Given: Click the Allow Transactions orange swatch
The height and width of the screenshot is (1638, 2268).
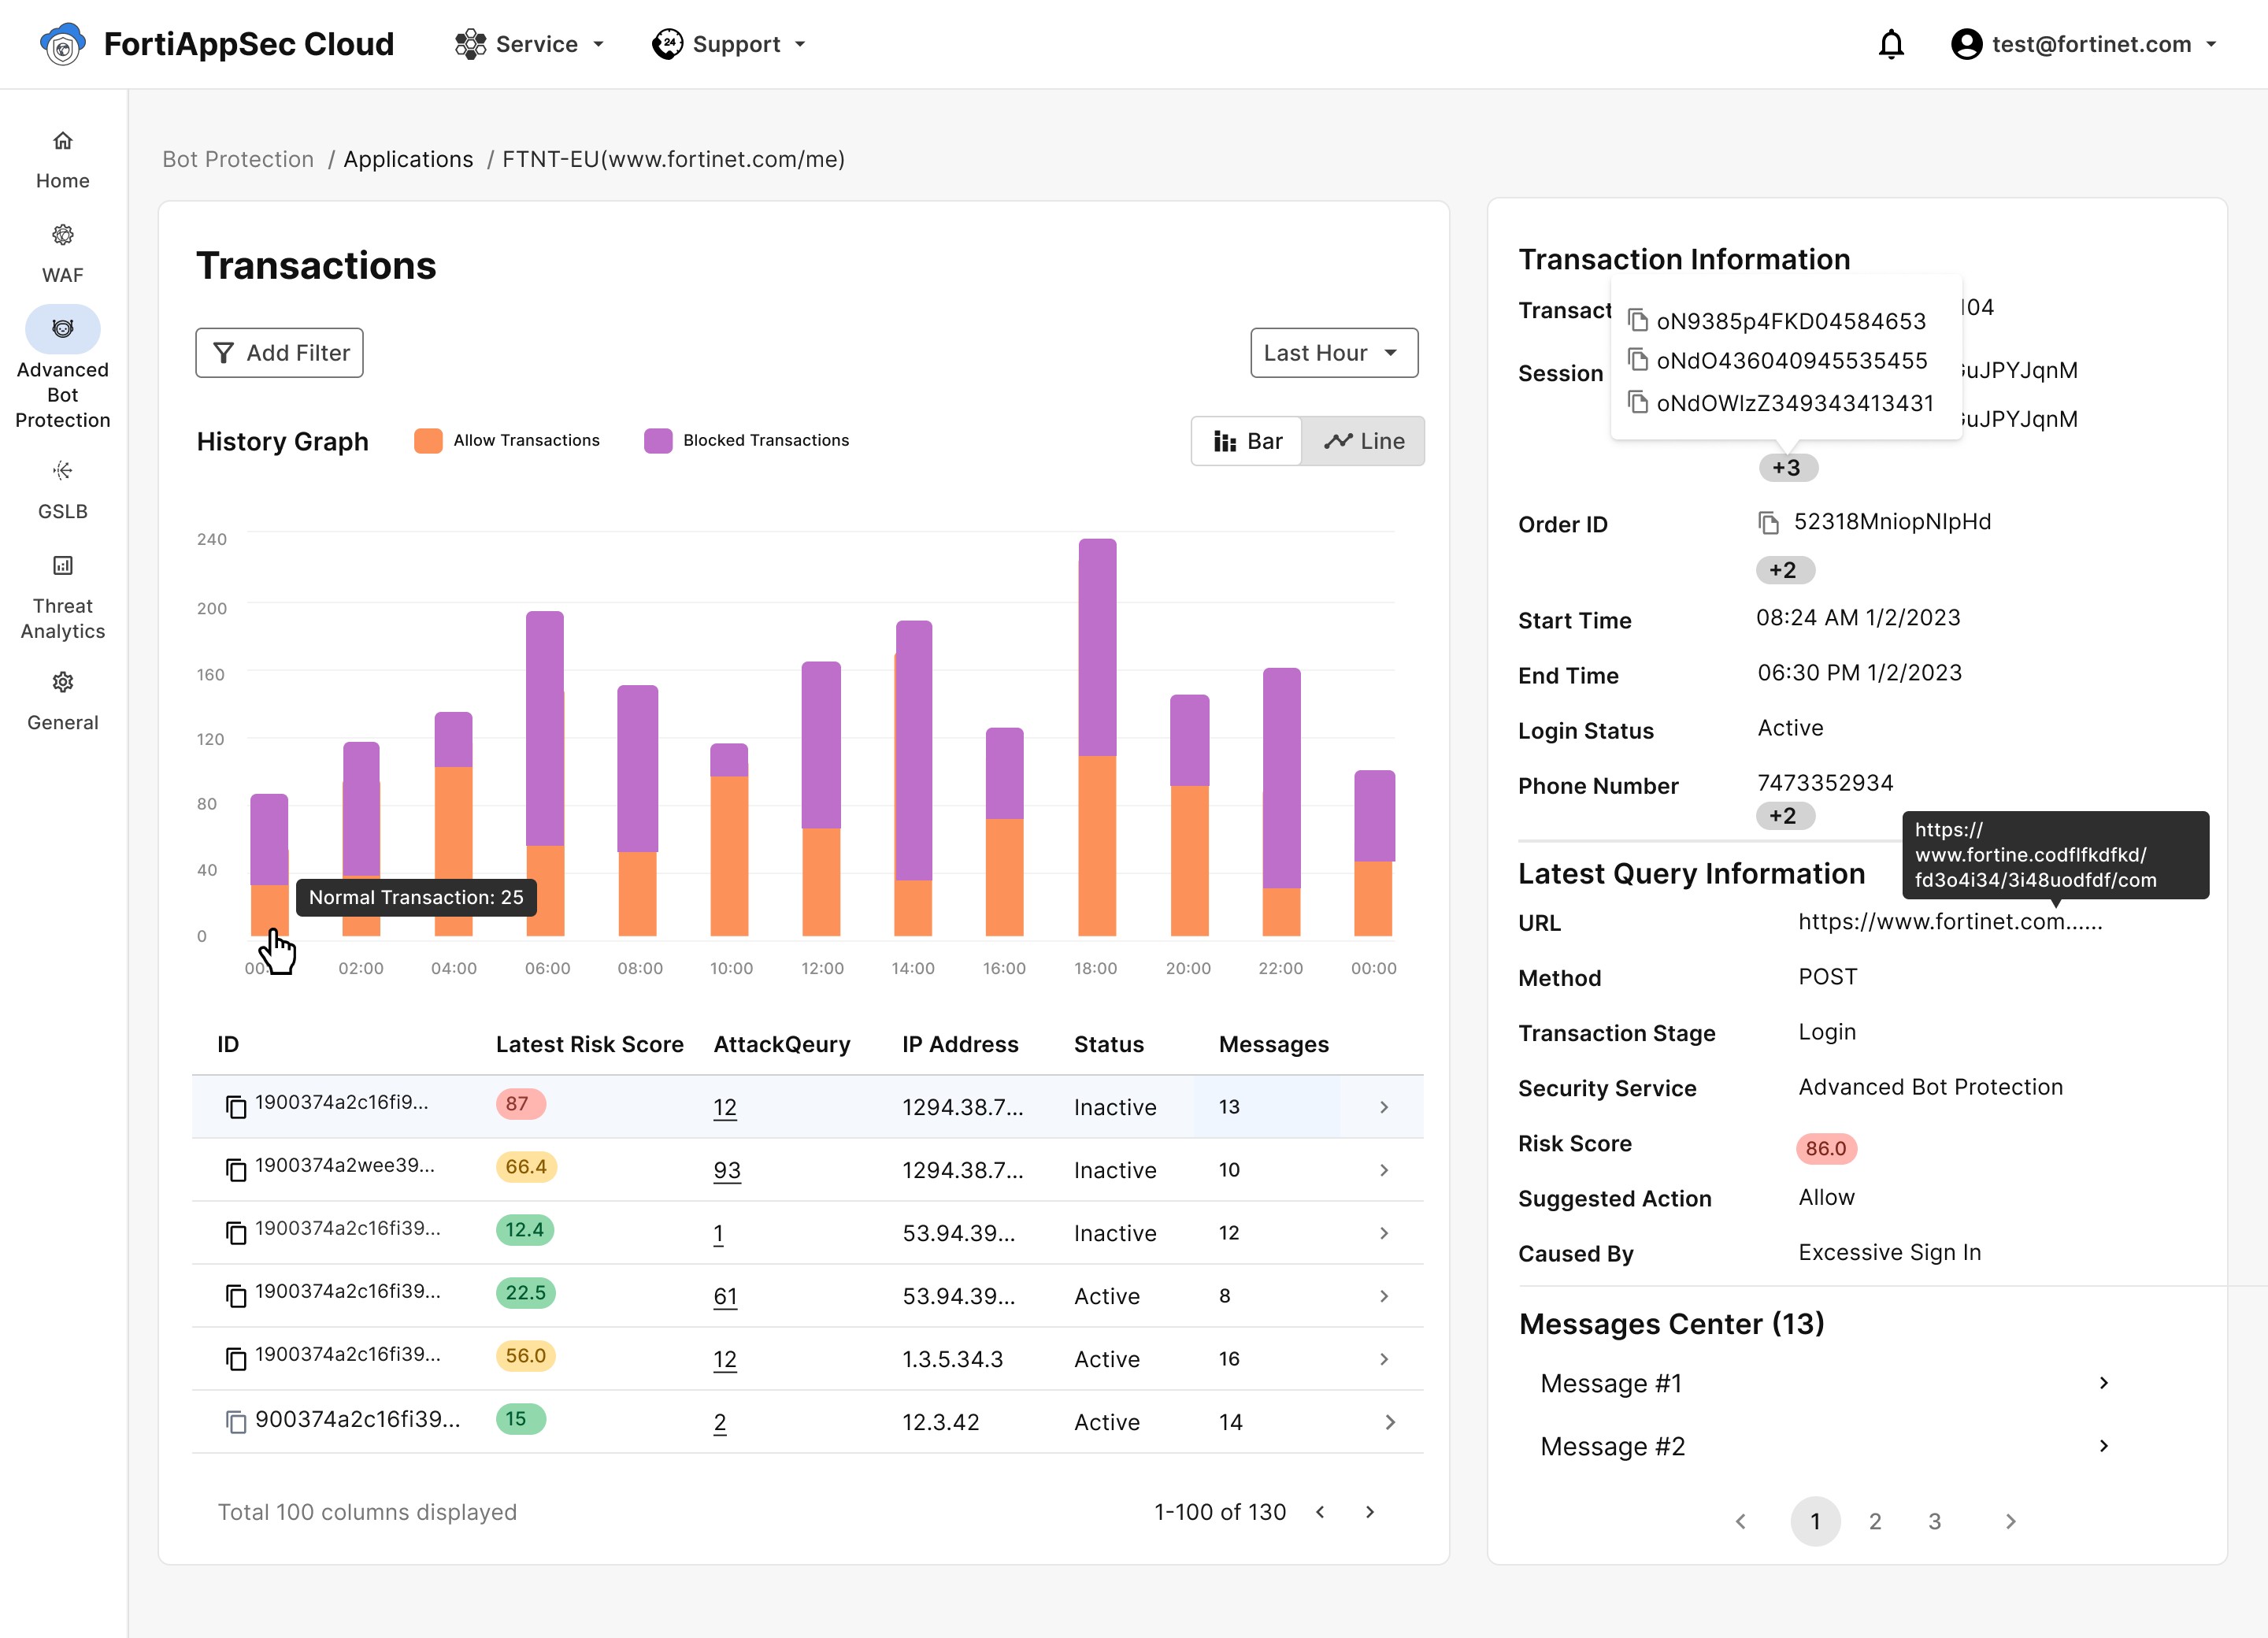Looking at the screenshot, I should click(x=428, y=441).
